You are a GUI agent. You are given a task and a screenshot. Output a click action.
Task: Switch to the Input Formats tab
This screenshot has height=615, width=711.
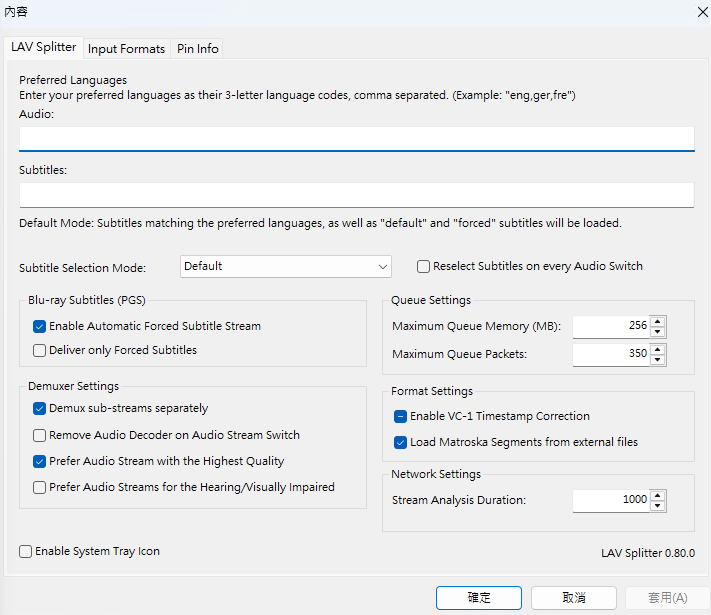coord(126,48)
